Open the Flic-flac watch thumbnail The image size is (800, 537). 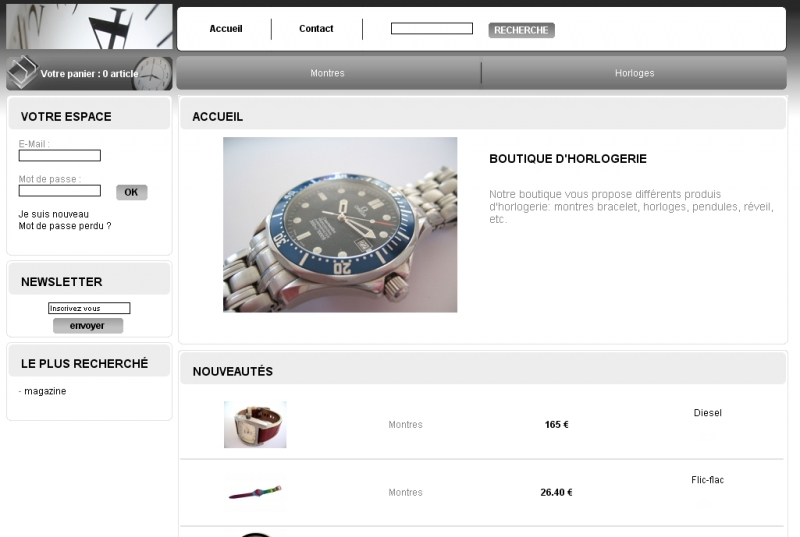click(255, 492)
